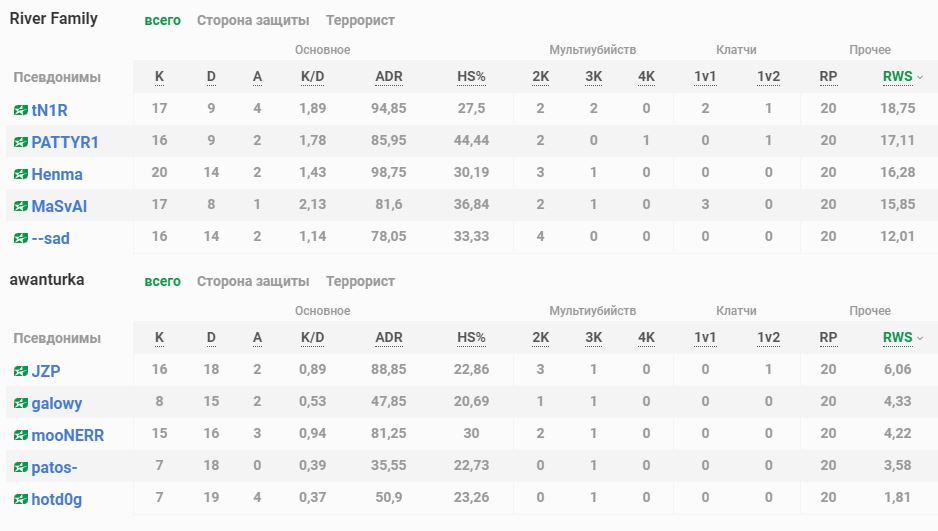Screen dimensions: 938x531
Task: Open patos- player profile link
Action: pyautogui.click(x=54, y=467)
